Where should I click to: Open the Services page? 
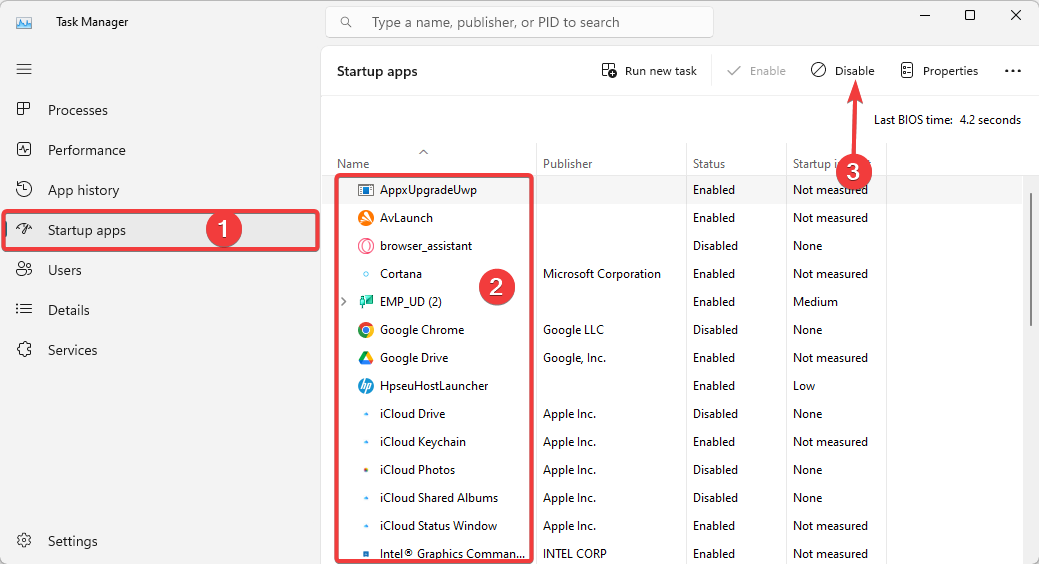coord(160,350)
